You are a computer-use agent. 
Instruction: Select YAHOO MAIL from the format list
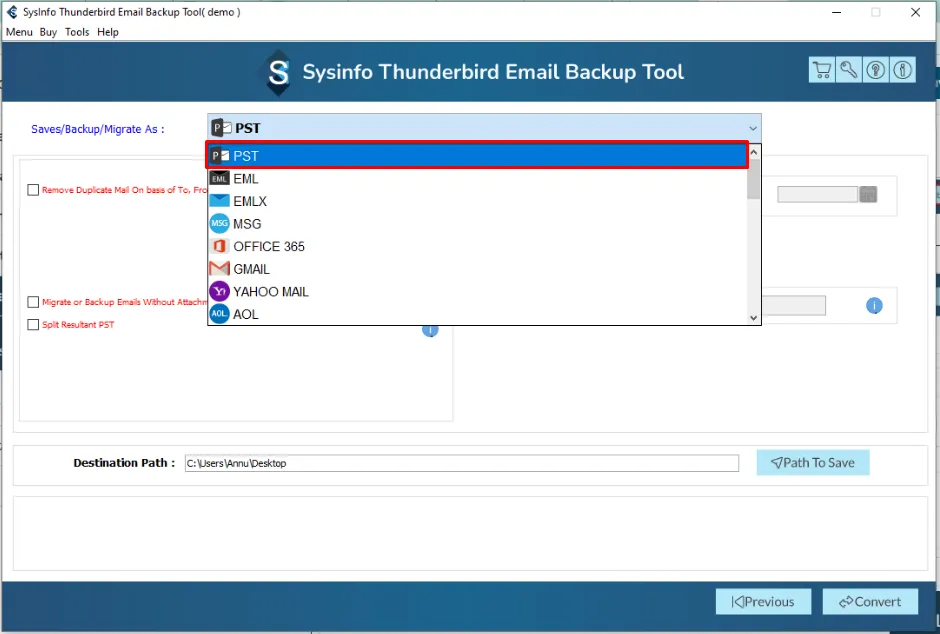click(x=477, y=291)
